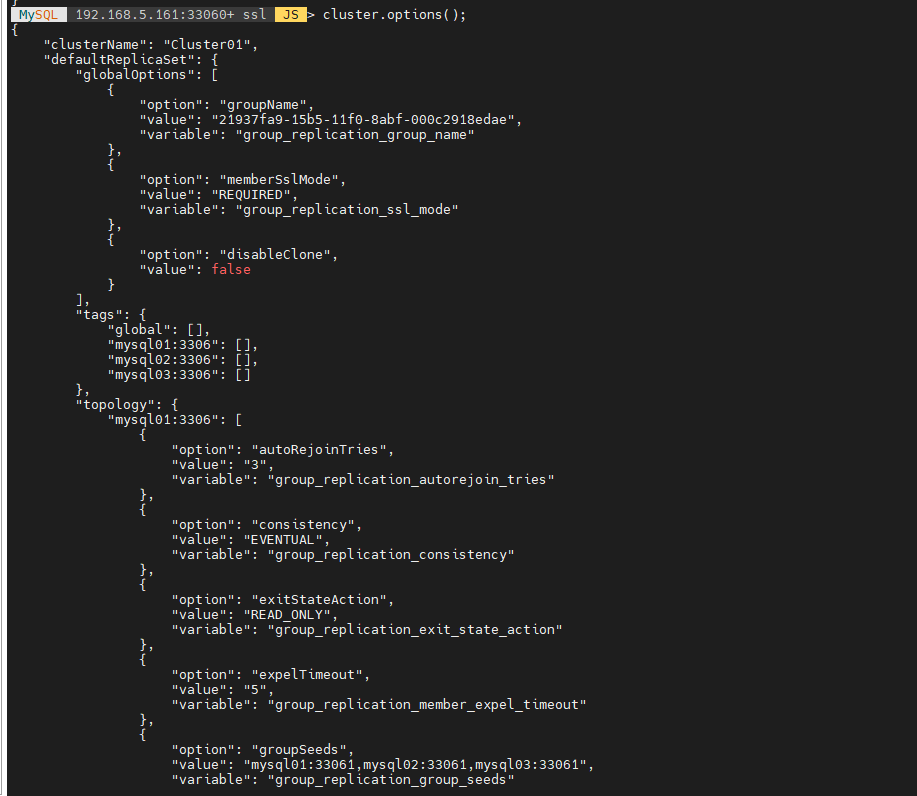Click the "defaultReplicaSet" key line
Image resolution: width=917 pixels, height=796 pixels.
pyautogui.click(x=130, y=60)
